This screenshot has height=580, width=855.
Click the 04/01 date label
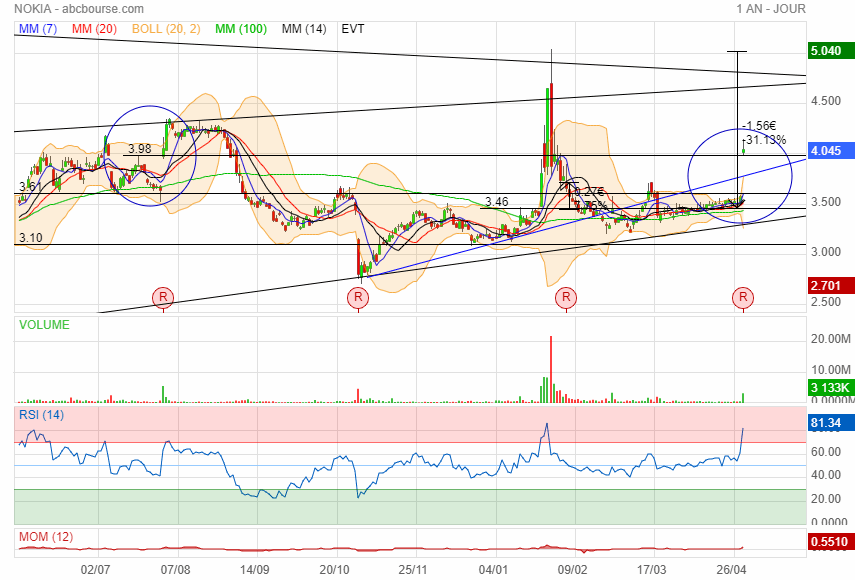[x=493, y=570]
